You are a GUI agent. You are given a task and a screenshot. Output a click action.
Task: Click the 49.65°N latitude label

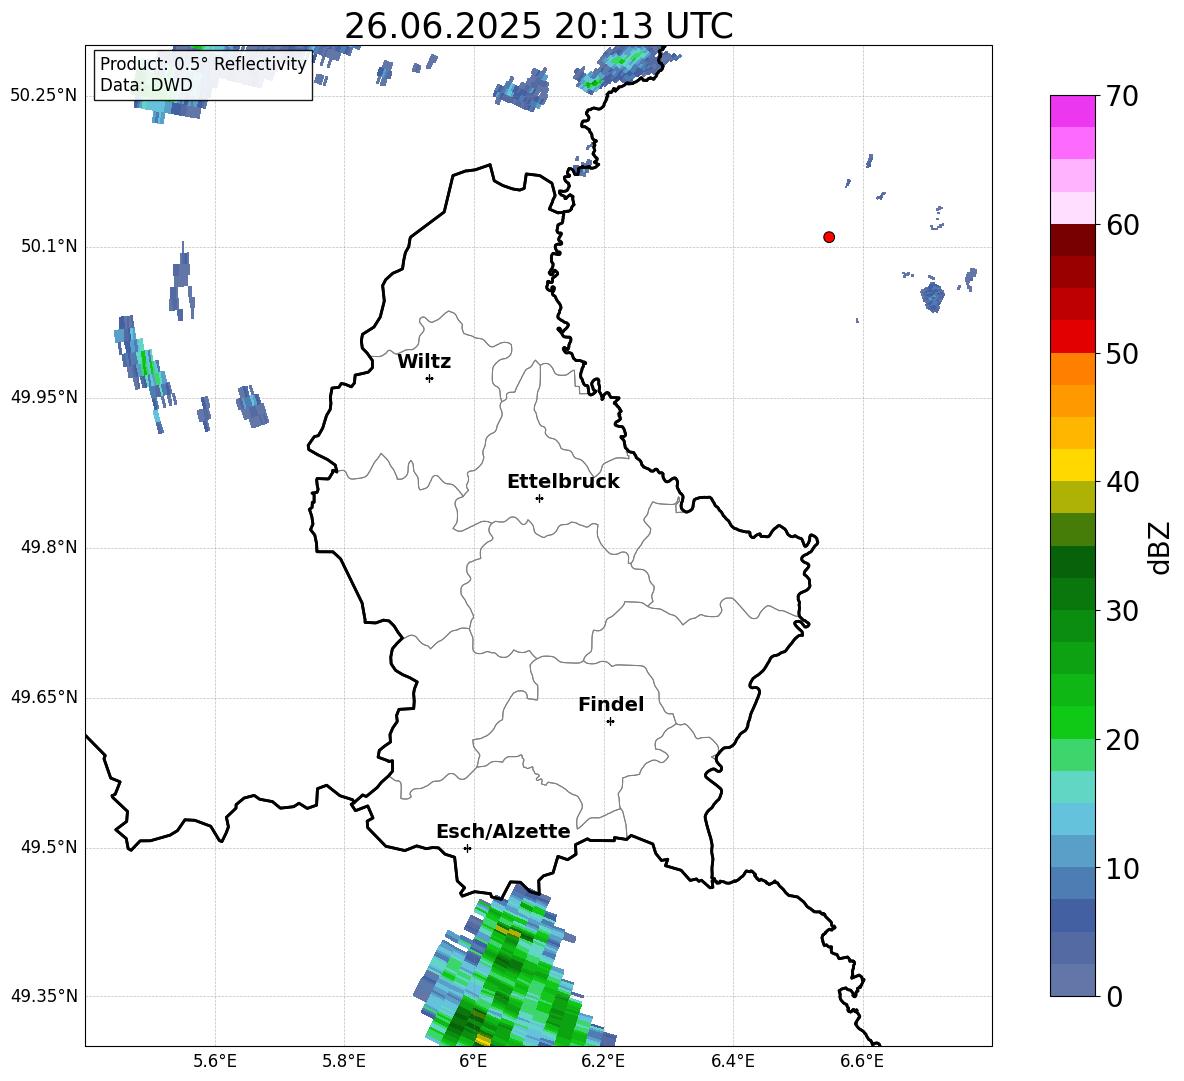(x=44, y=697)
